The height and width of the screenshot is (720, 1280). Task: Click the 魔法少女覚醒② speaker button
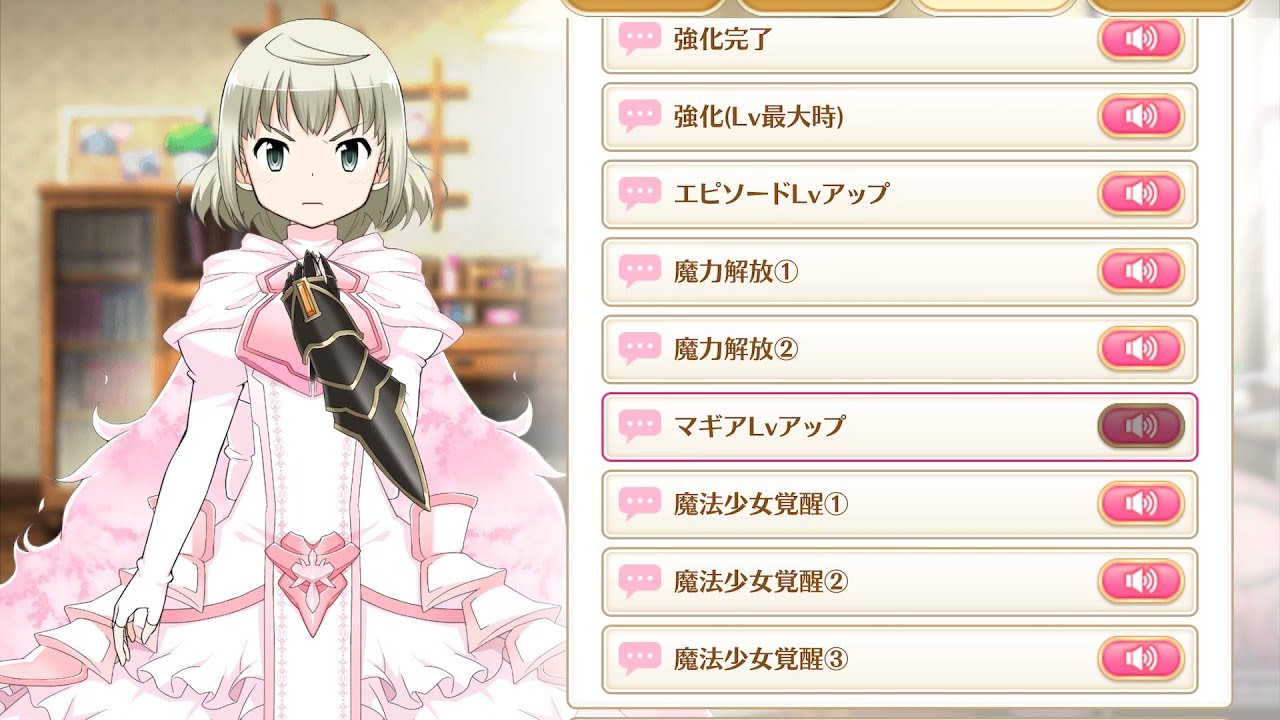click(1141, 581)
